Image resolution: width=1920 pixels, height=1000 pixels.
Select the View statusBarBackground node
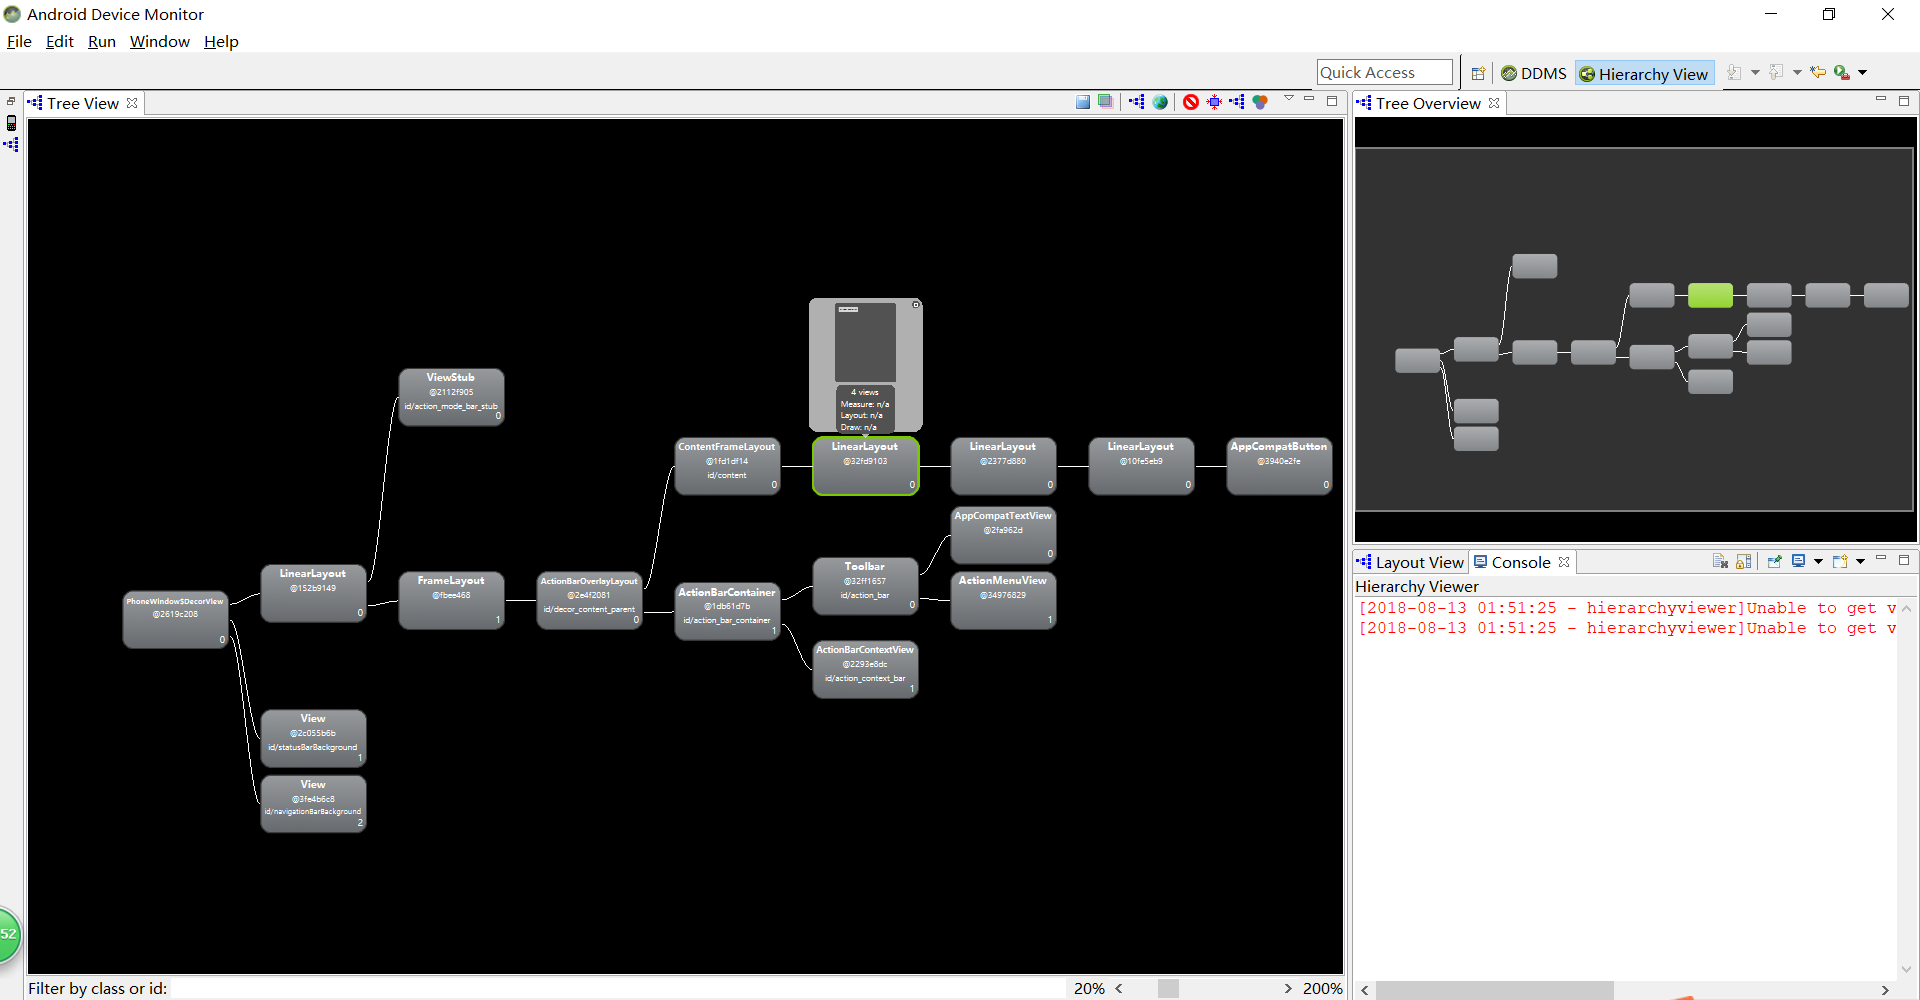pyautogui.click(x=313, y=738)
